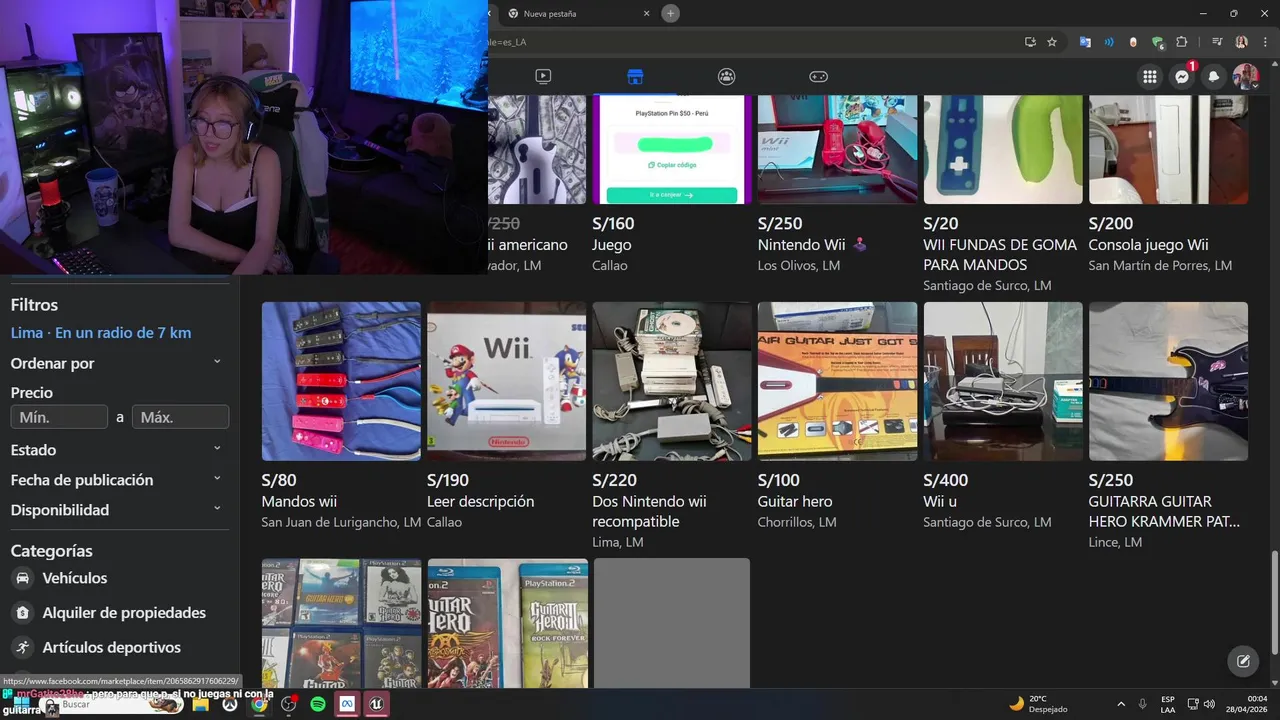Click the 'Guitar hero' listing title
The width and height of the screenshot is (1280, 720).
pos(795,501)
